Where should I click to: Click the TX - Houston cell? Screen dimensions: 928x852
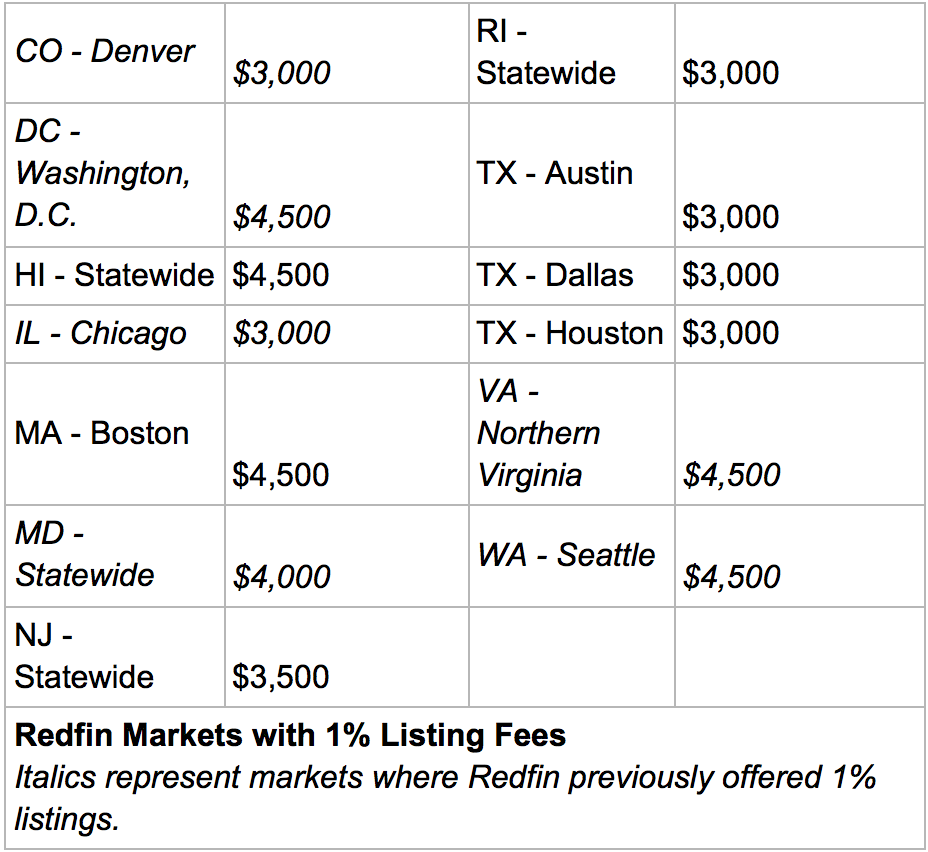[570, 333]
